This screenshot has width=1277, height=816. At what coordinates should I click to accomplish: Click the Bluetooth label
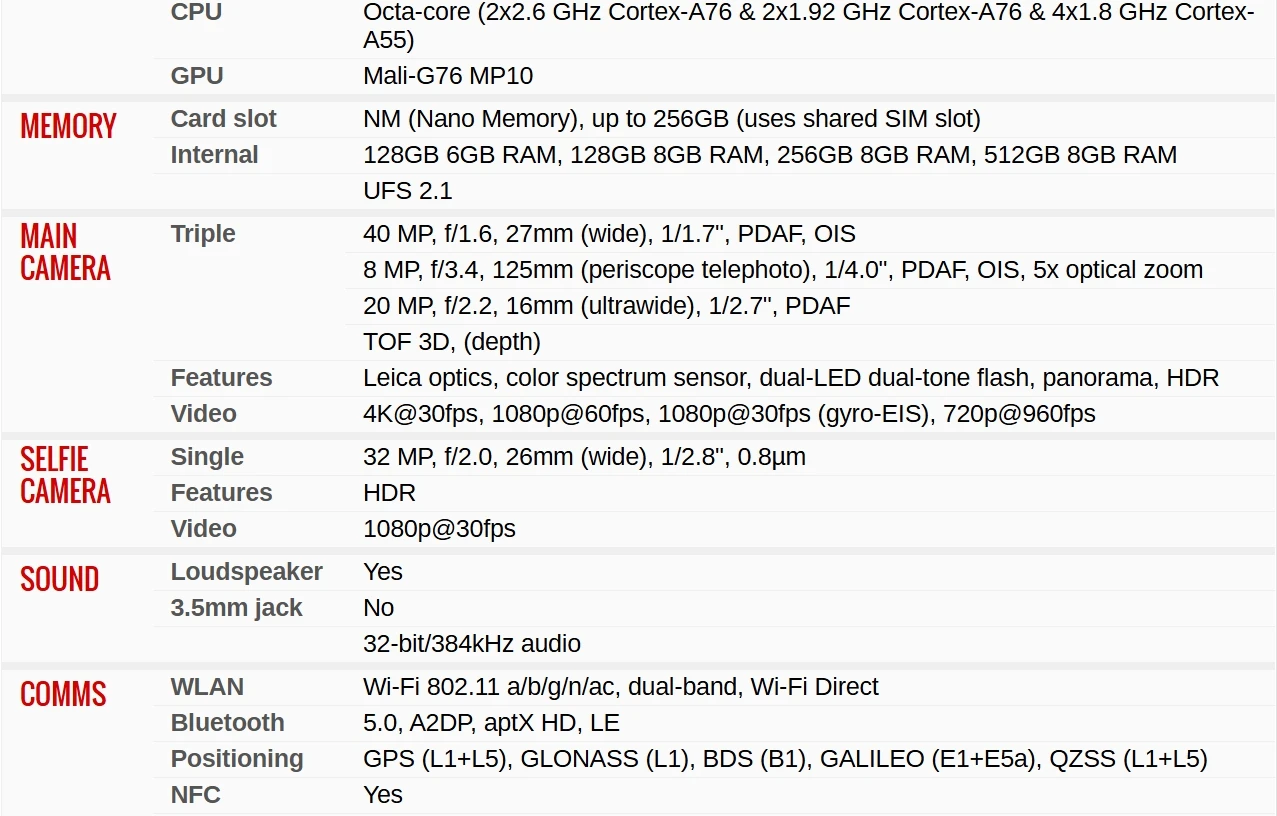(x=227, y=723)
